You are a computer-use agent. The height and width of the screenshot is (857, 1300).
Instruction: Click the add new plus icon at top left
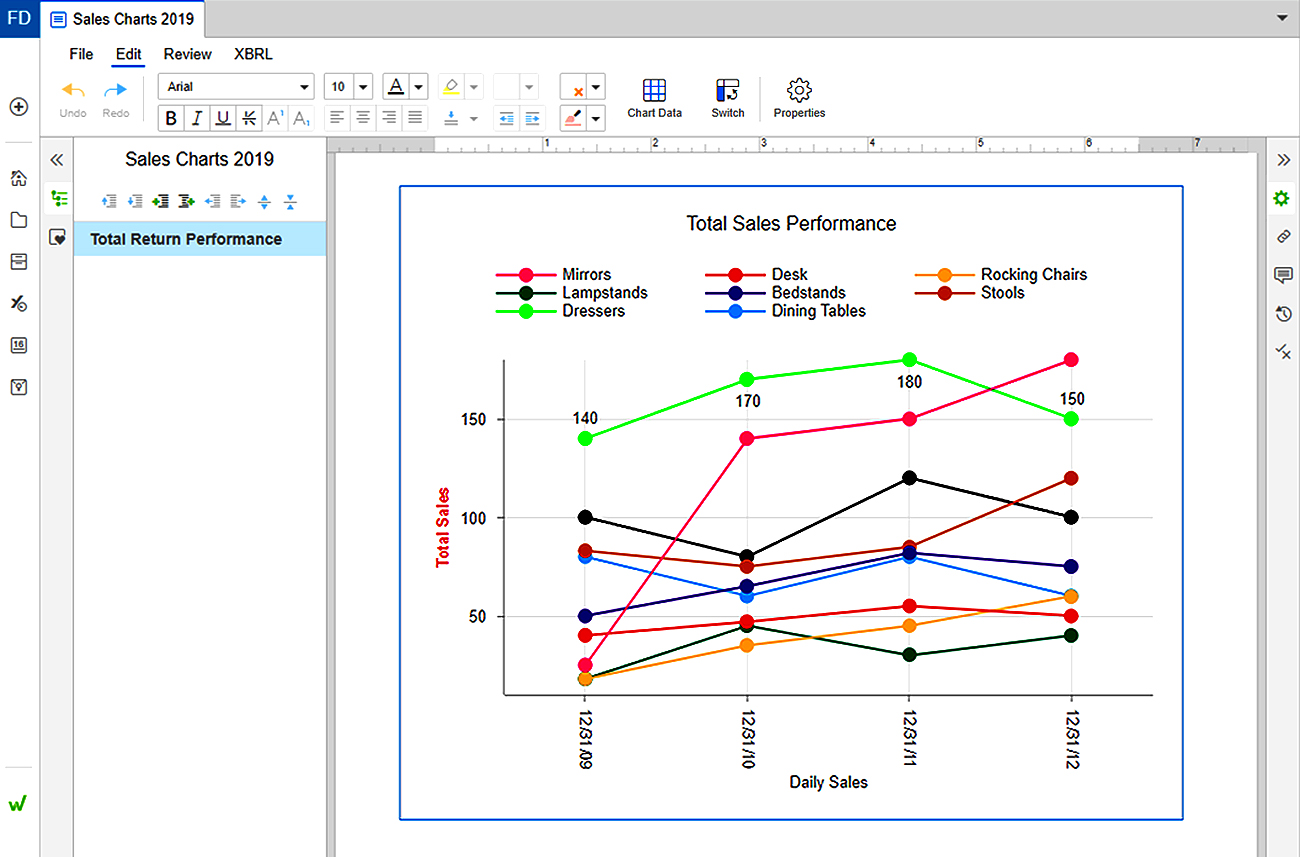point(18,107)
